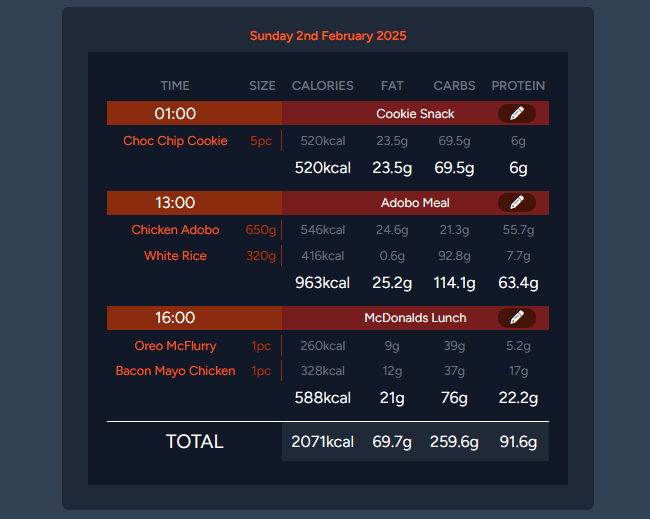This screenshot has width=650, height=519.
Task: Open the Choc Chip Cookie food entry
Action: 175,141
